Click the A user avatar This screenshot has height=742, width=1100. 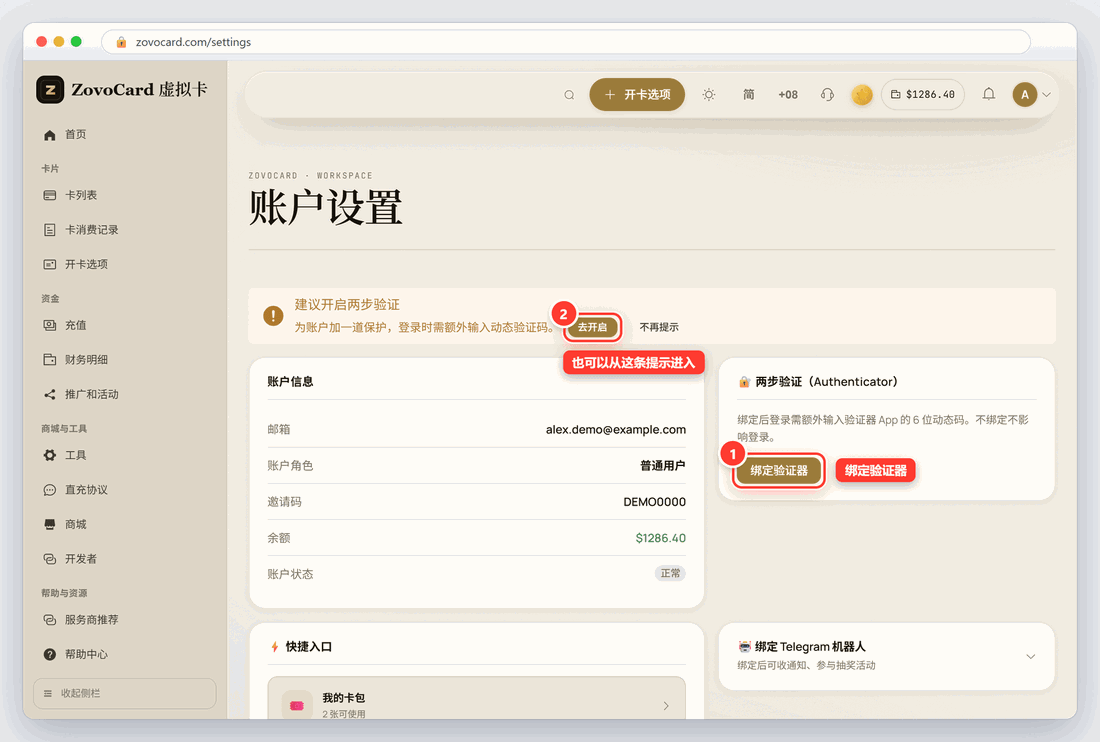point(1025,95)
